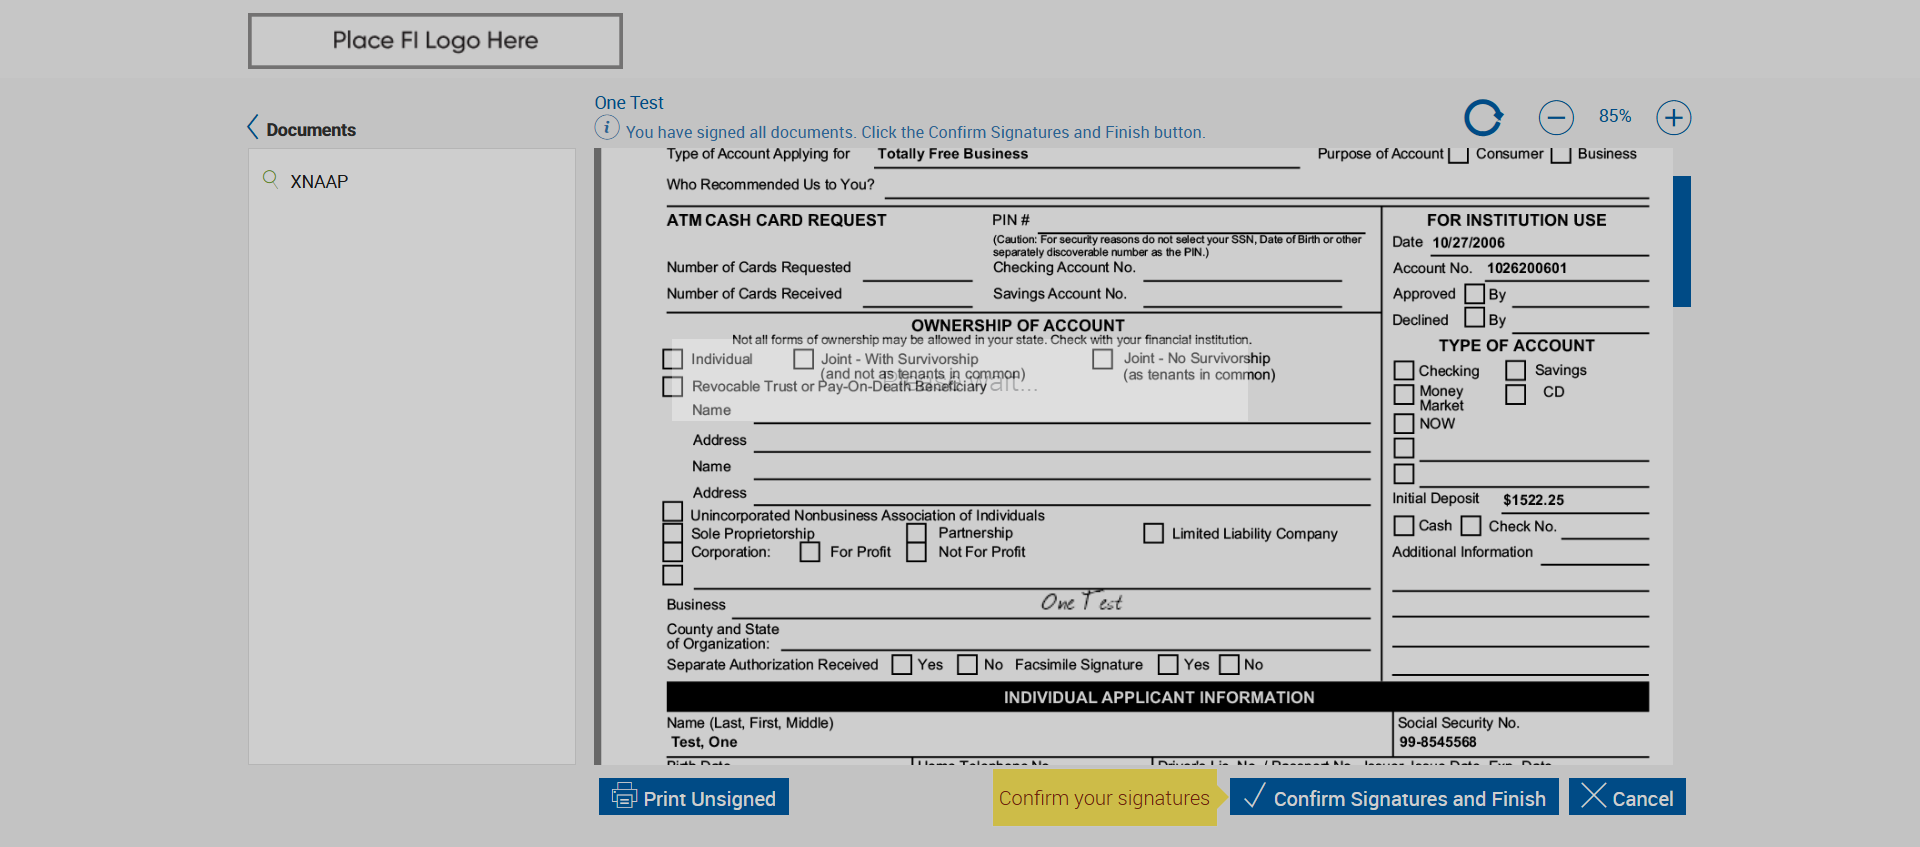This screenshot has width=1920, height=847.
Task: Click the Totally Free Business account type text
Action: [953, 154]
